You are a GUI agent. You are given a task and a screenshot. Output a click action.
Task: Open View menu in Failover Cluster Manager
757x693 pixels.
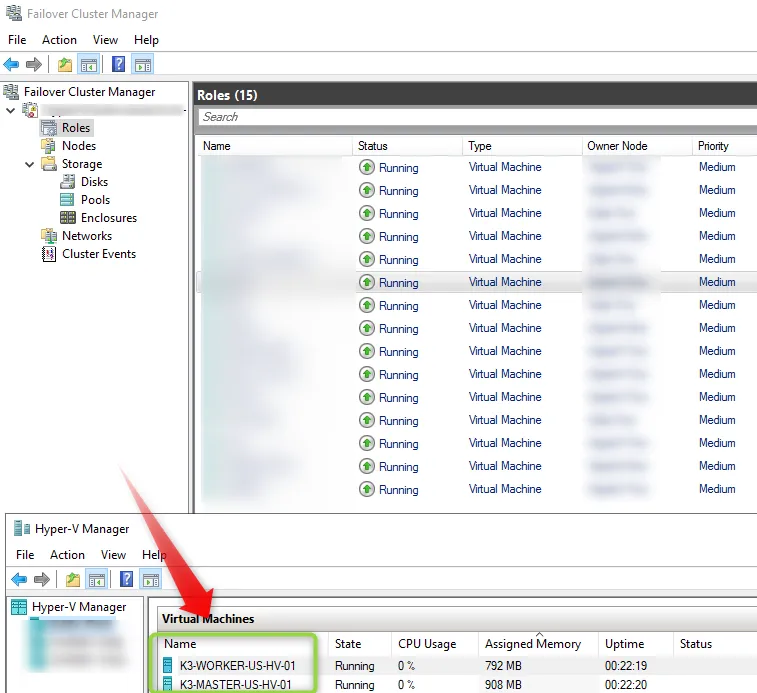pyautogui.click(x=105, y=40)
